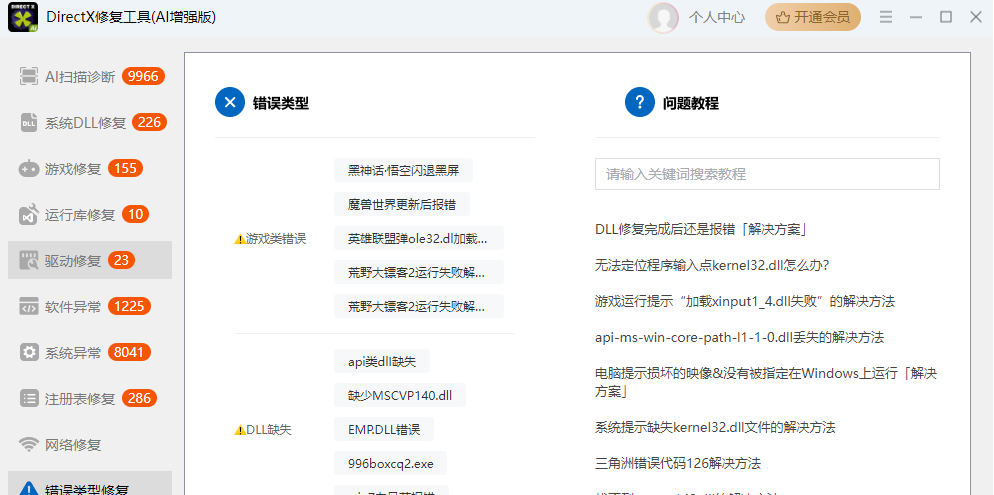Click the 问题教程 heading text
Screen dimensions: 994x495
coord(691,103)
